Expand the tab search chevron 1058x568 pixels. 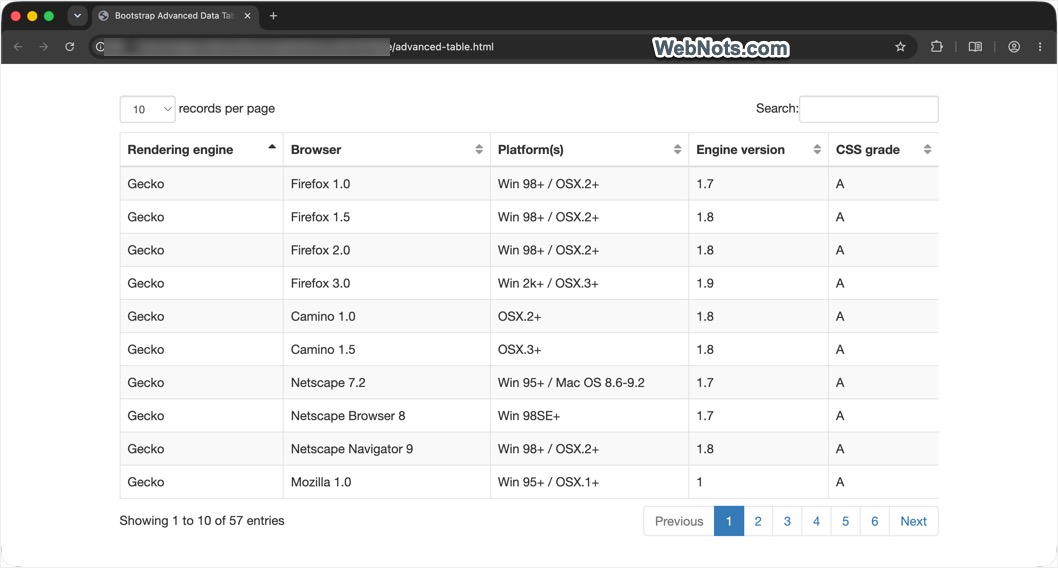click(x=78, y=16)
